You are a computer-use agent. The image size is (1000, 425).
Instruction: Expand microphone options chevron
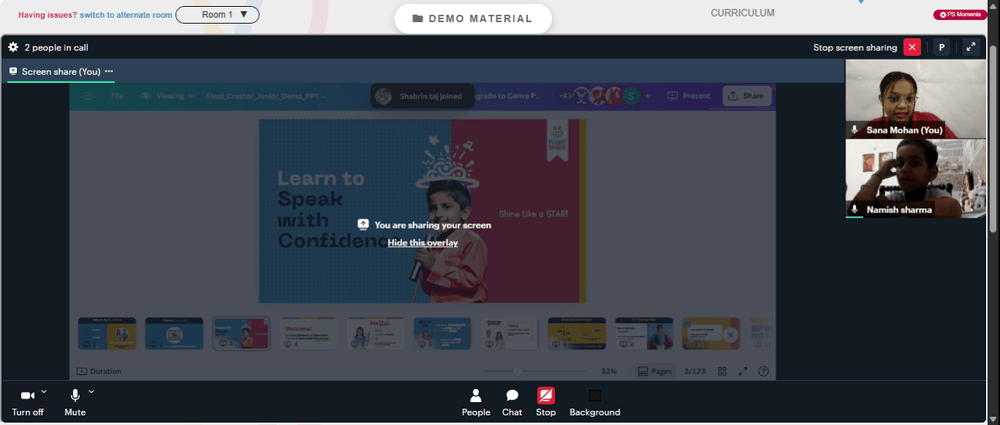click(91, 391)
